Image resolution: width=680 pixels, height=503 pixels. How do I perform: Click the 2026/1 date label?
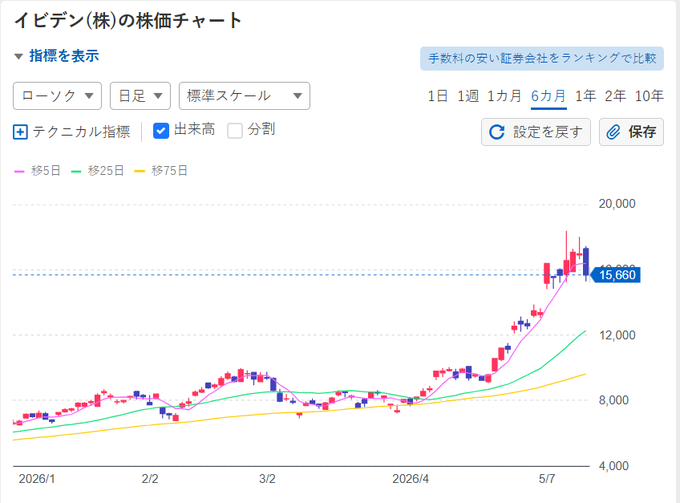(37, 479)
